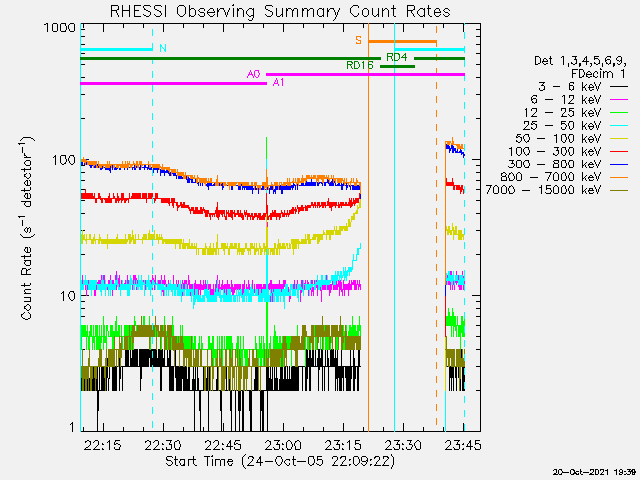Click the '50 - 100 keV' legend label
640x480 pixels.
558,138
